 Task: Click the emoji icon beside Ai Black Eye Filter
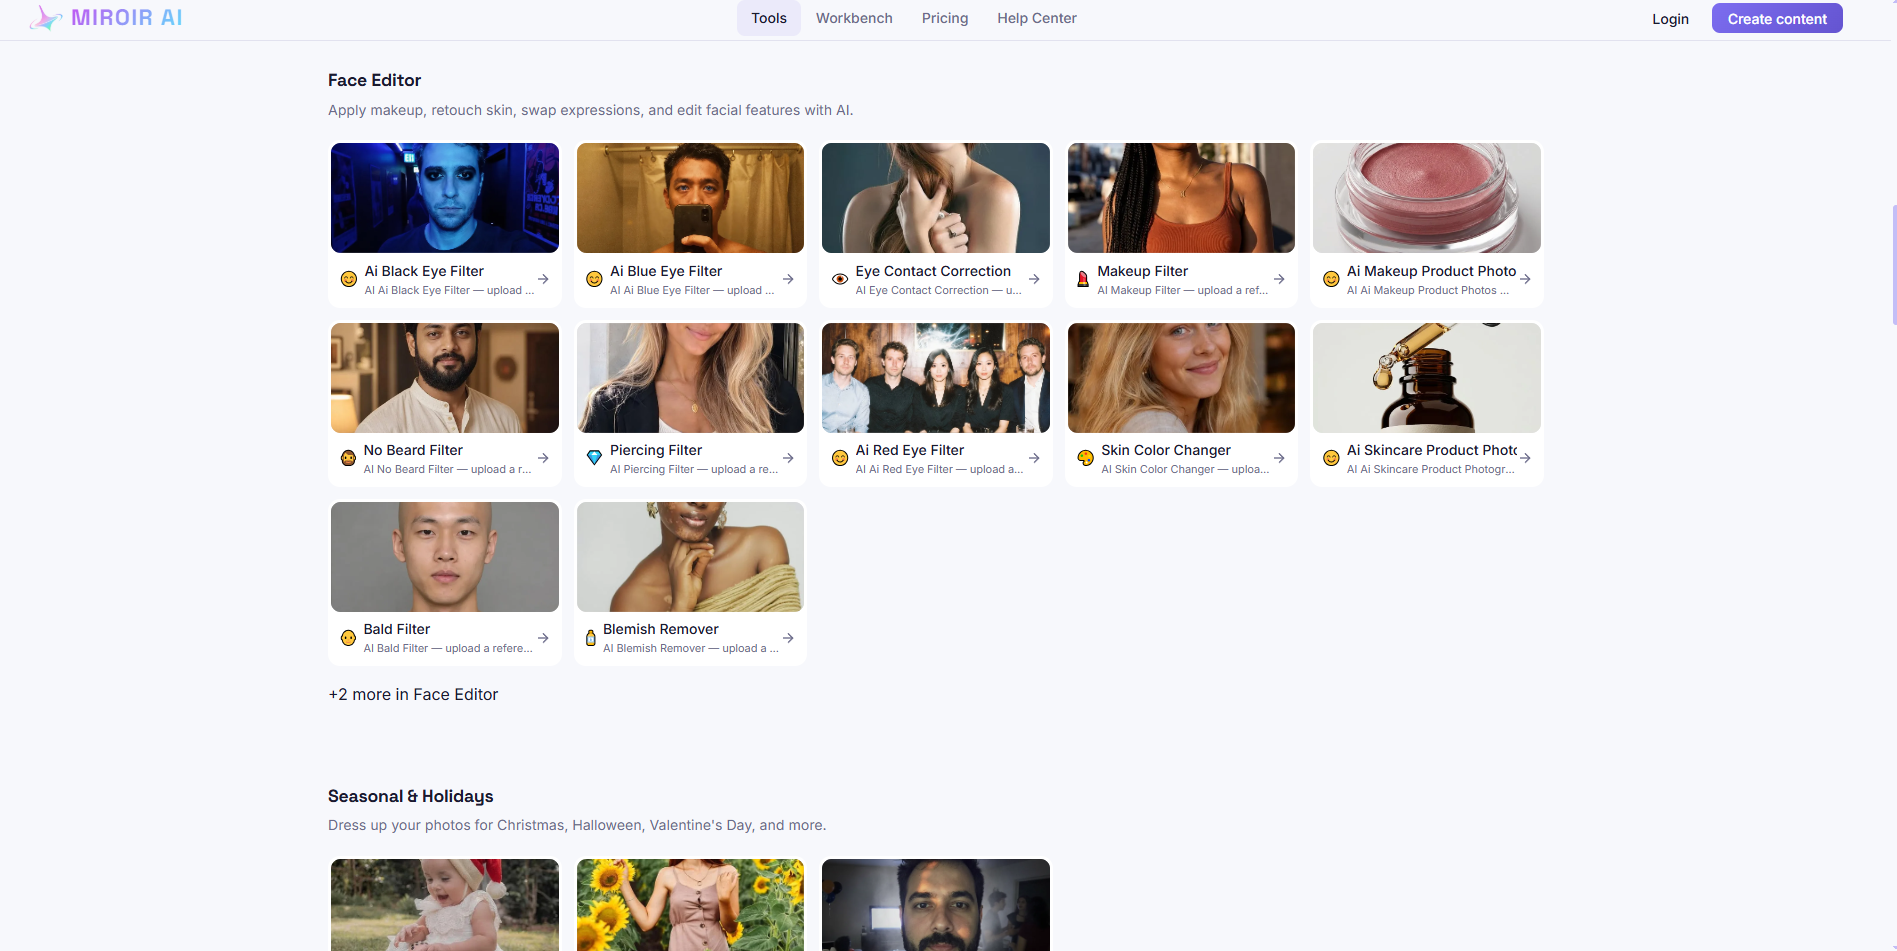(349, 279)
